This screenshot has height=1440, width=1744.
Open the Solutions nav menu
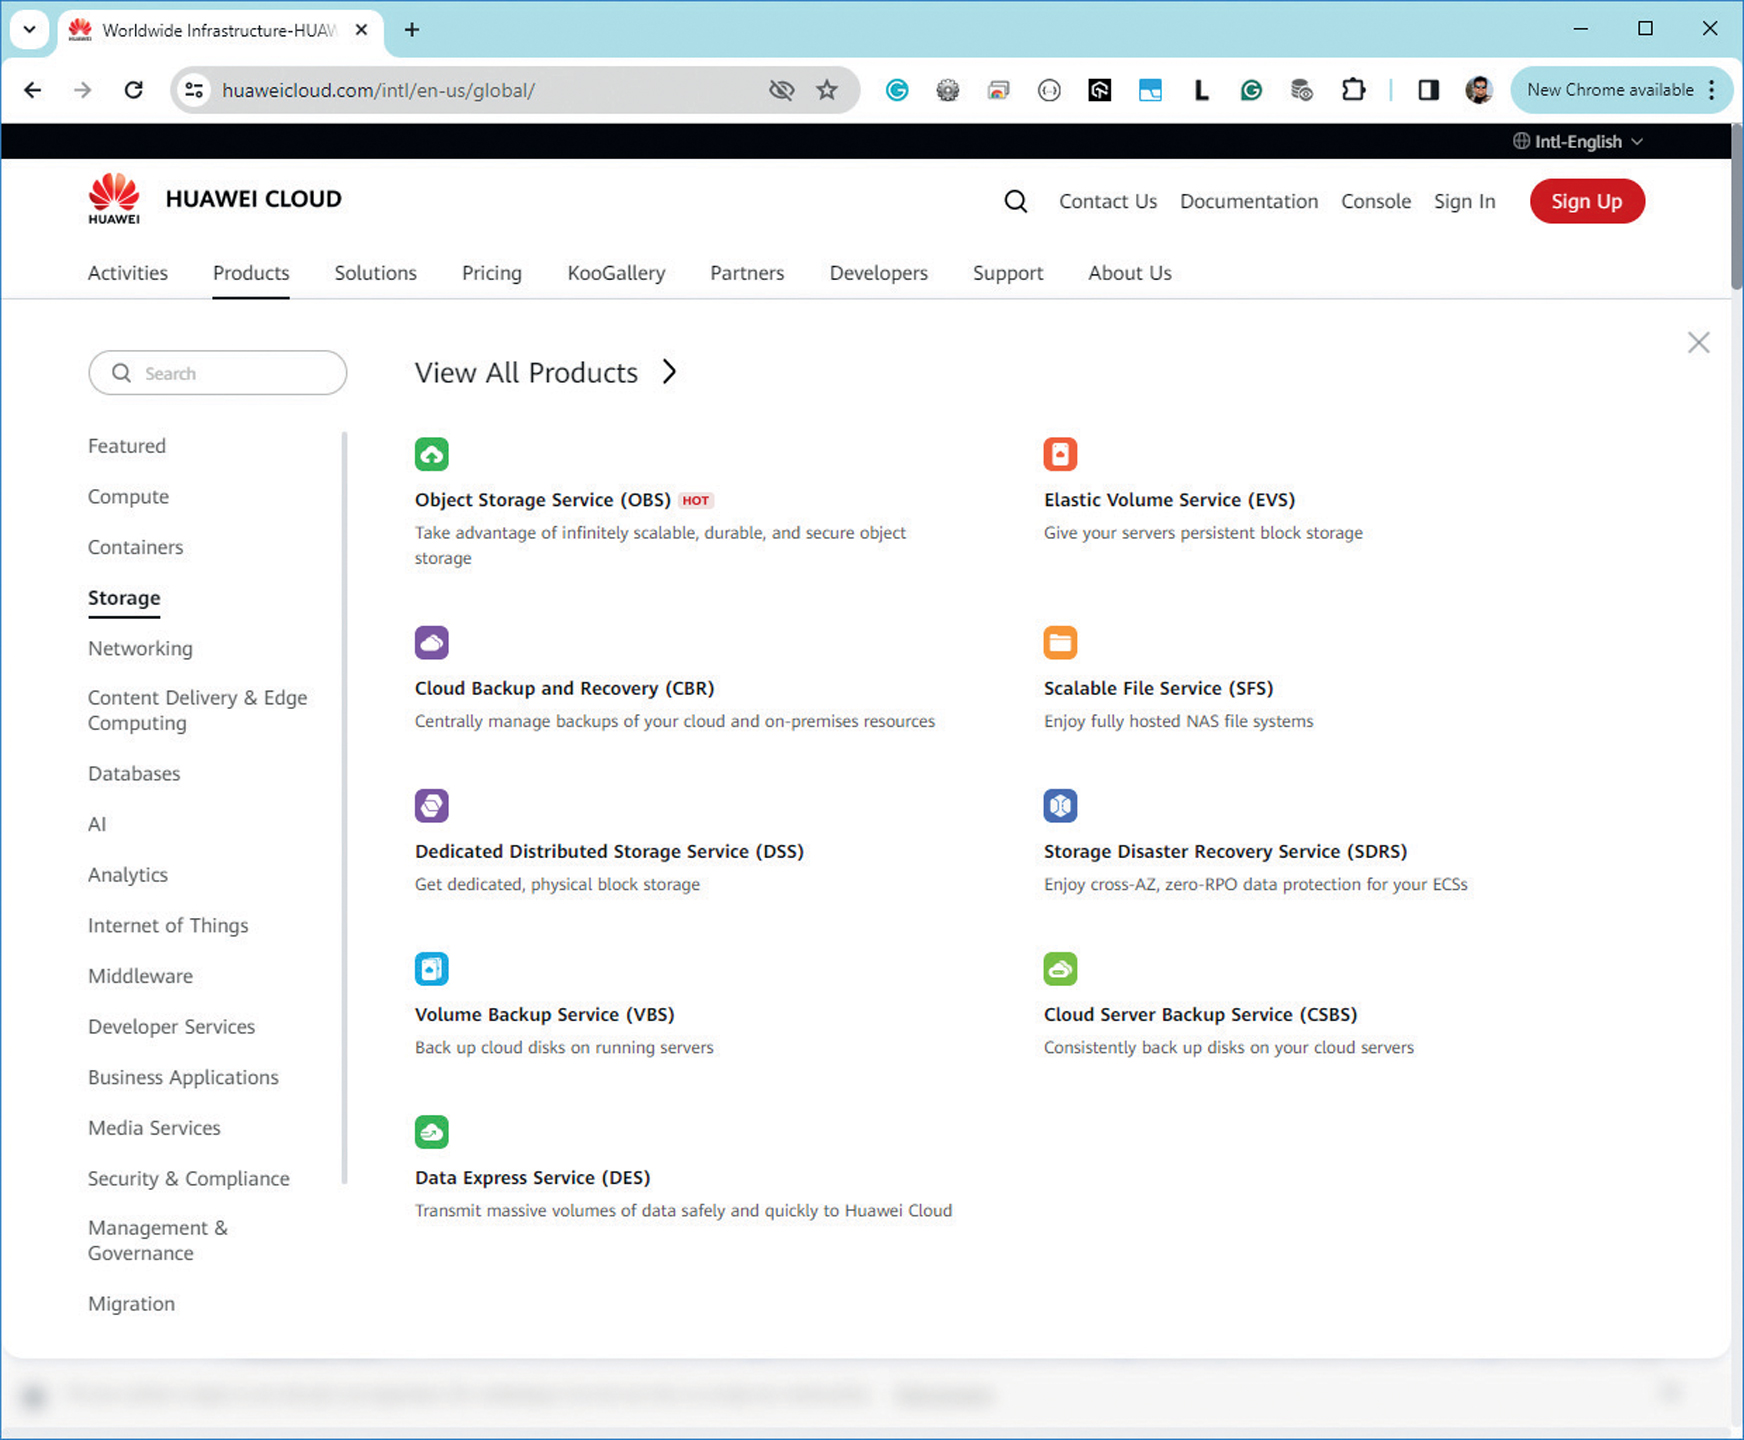pos(375,273)
